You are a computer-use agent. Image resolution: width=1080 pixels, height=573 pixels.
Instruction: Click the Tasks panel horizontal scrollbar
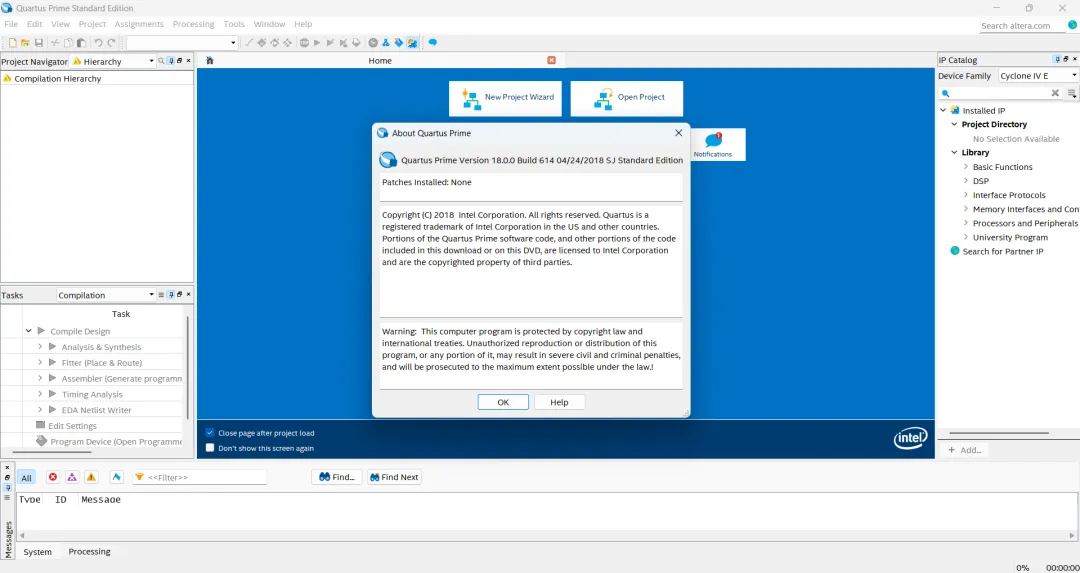[x=52, y=452]
